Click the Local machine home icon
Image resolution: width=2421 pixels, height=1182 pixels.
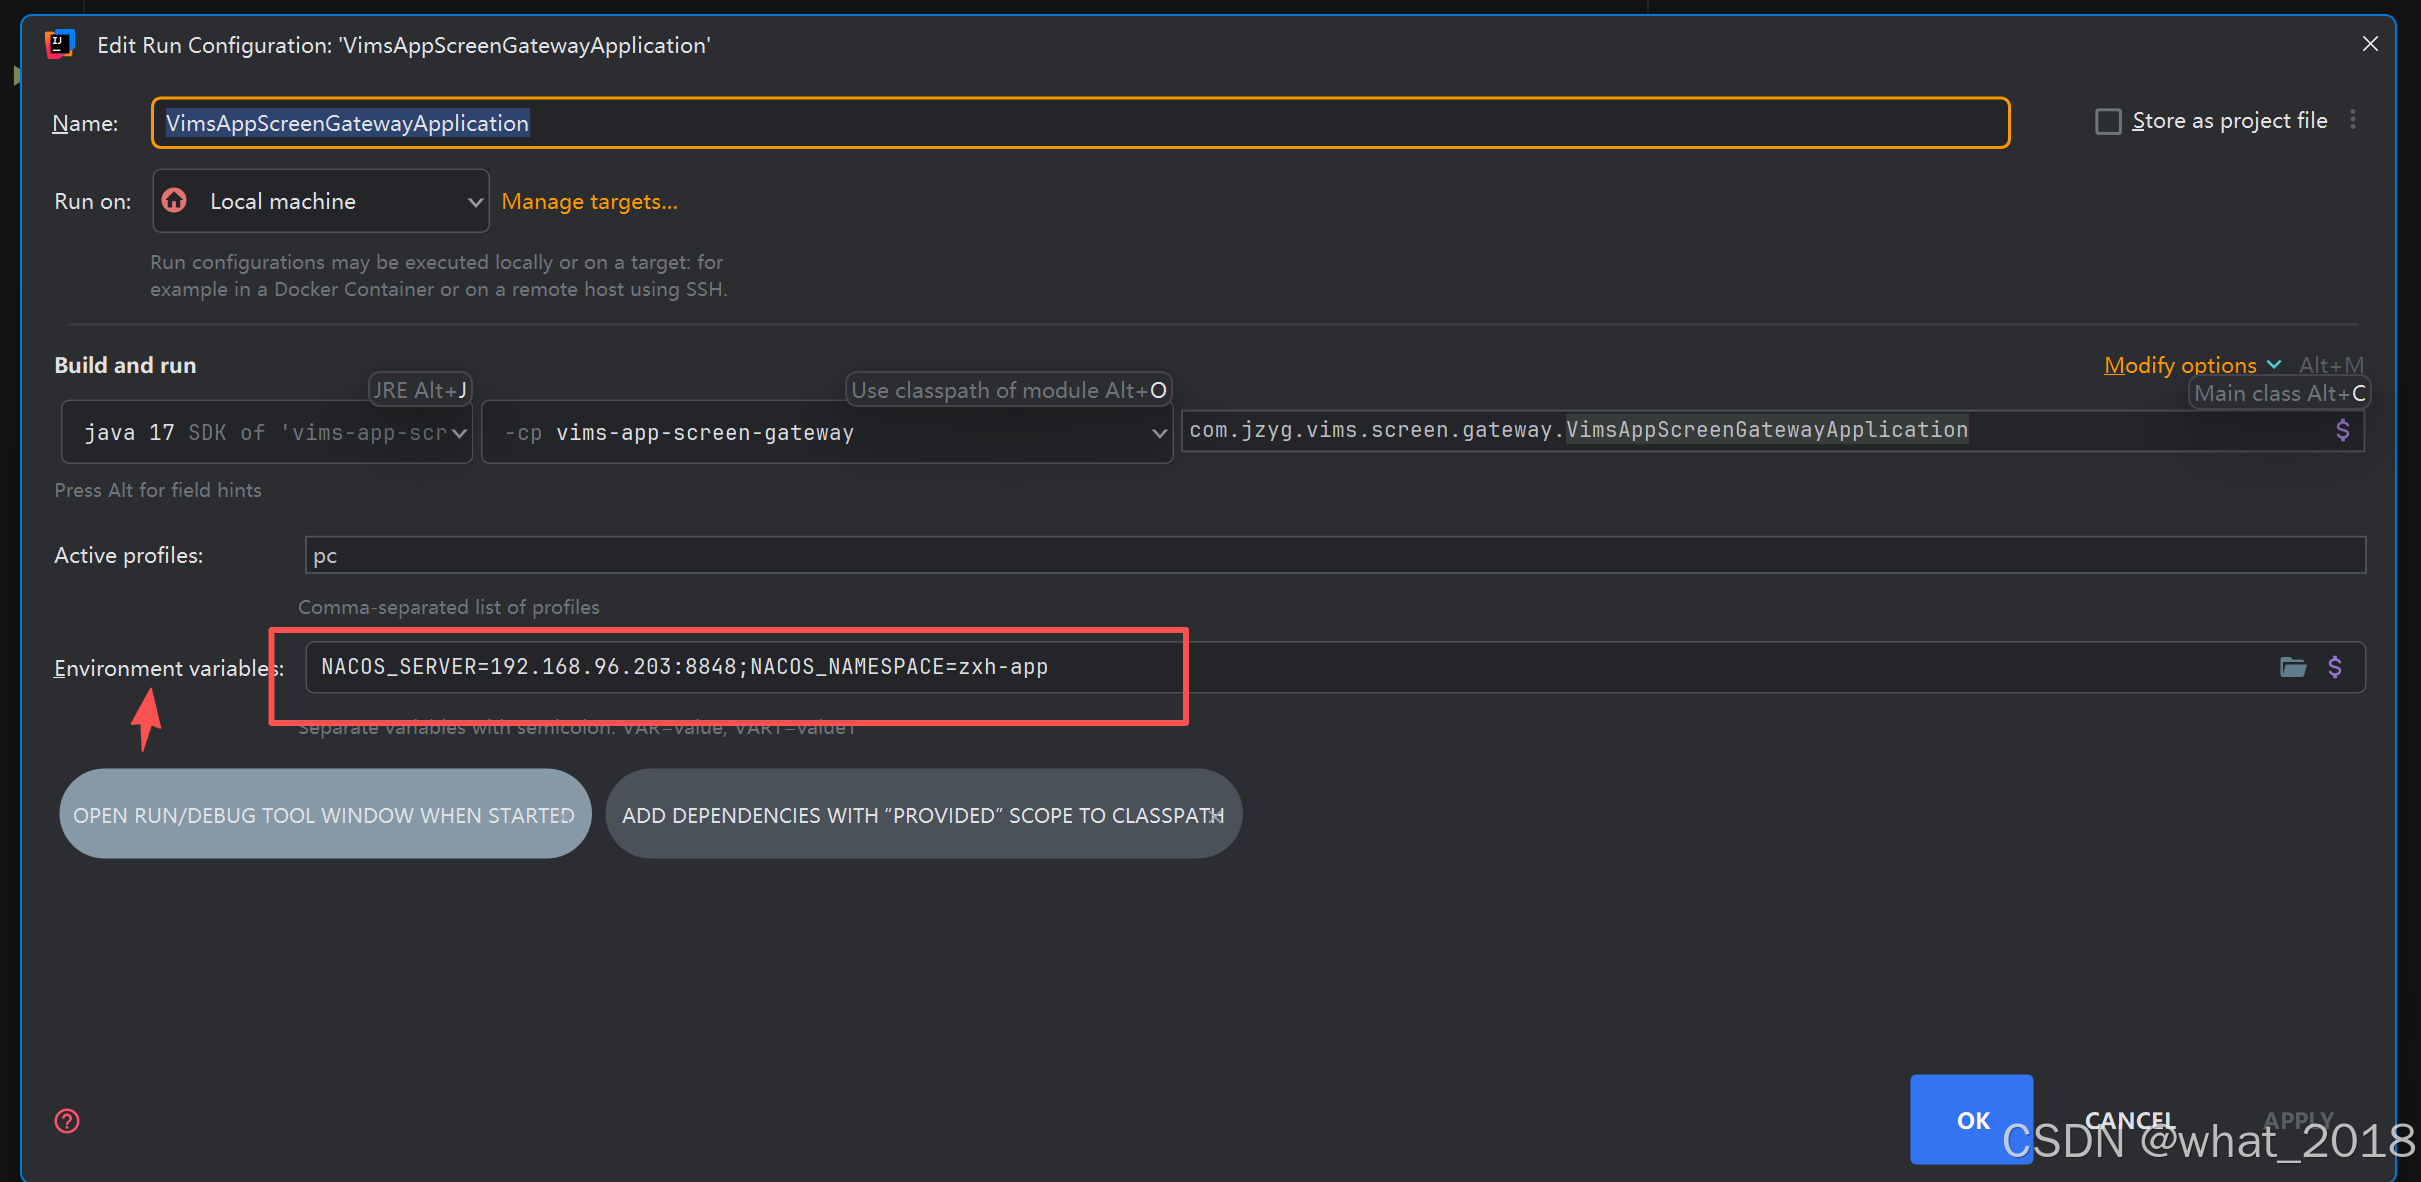pos(175,201)
